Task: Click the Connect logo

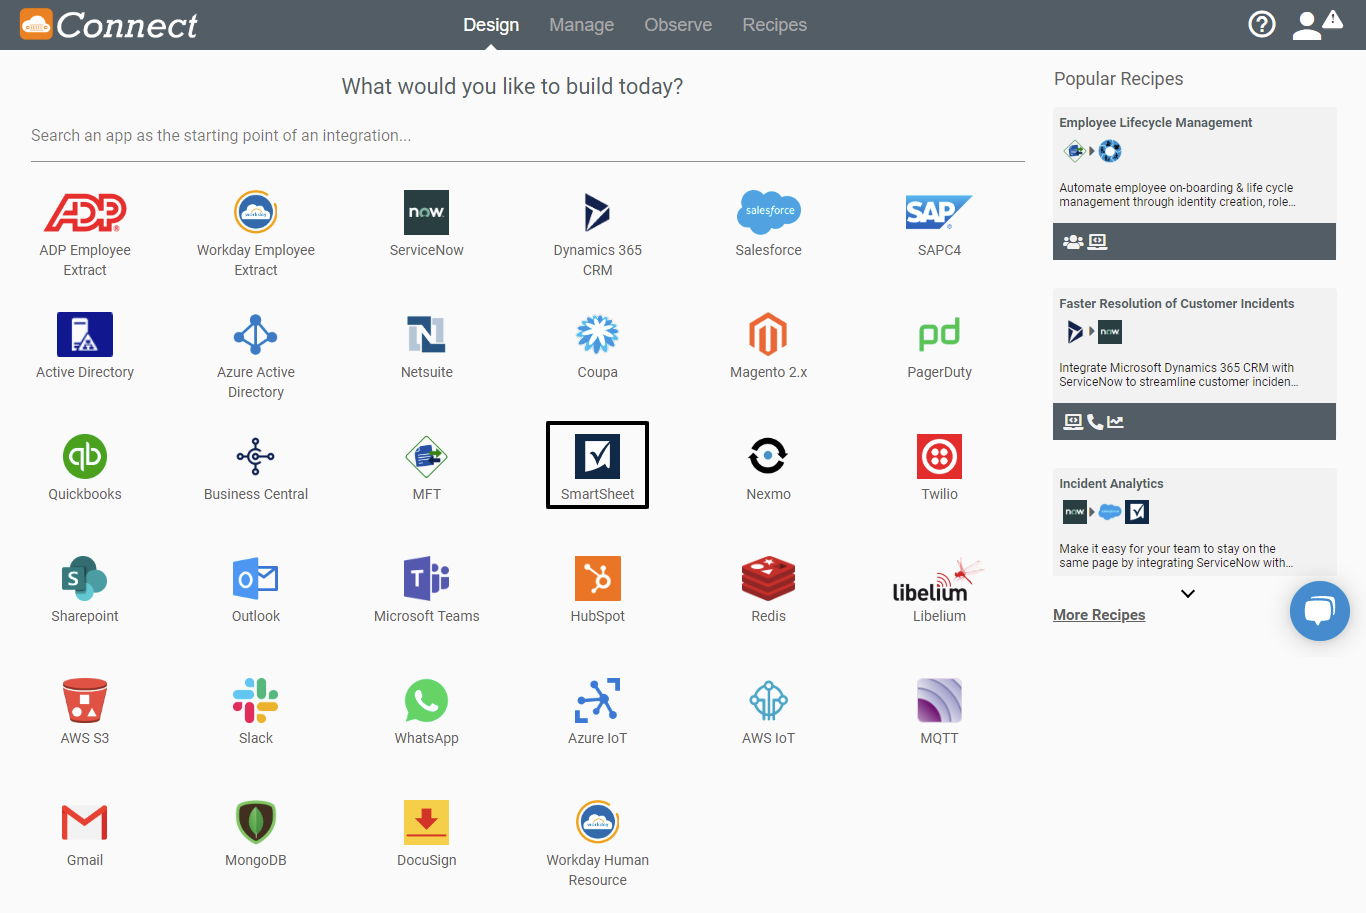Action: (x=109, y=25)
